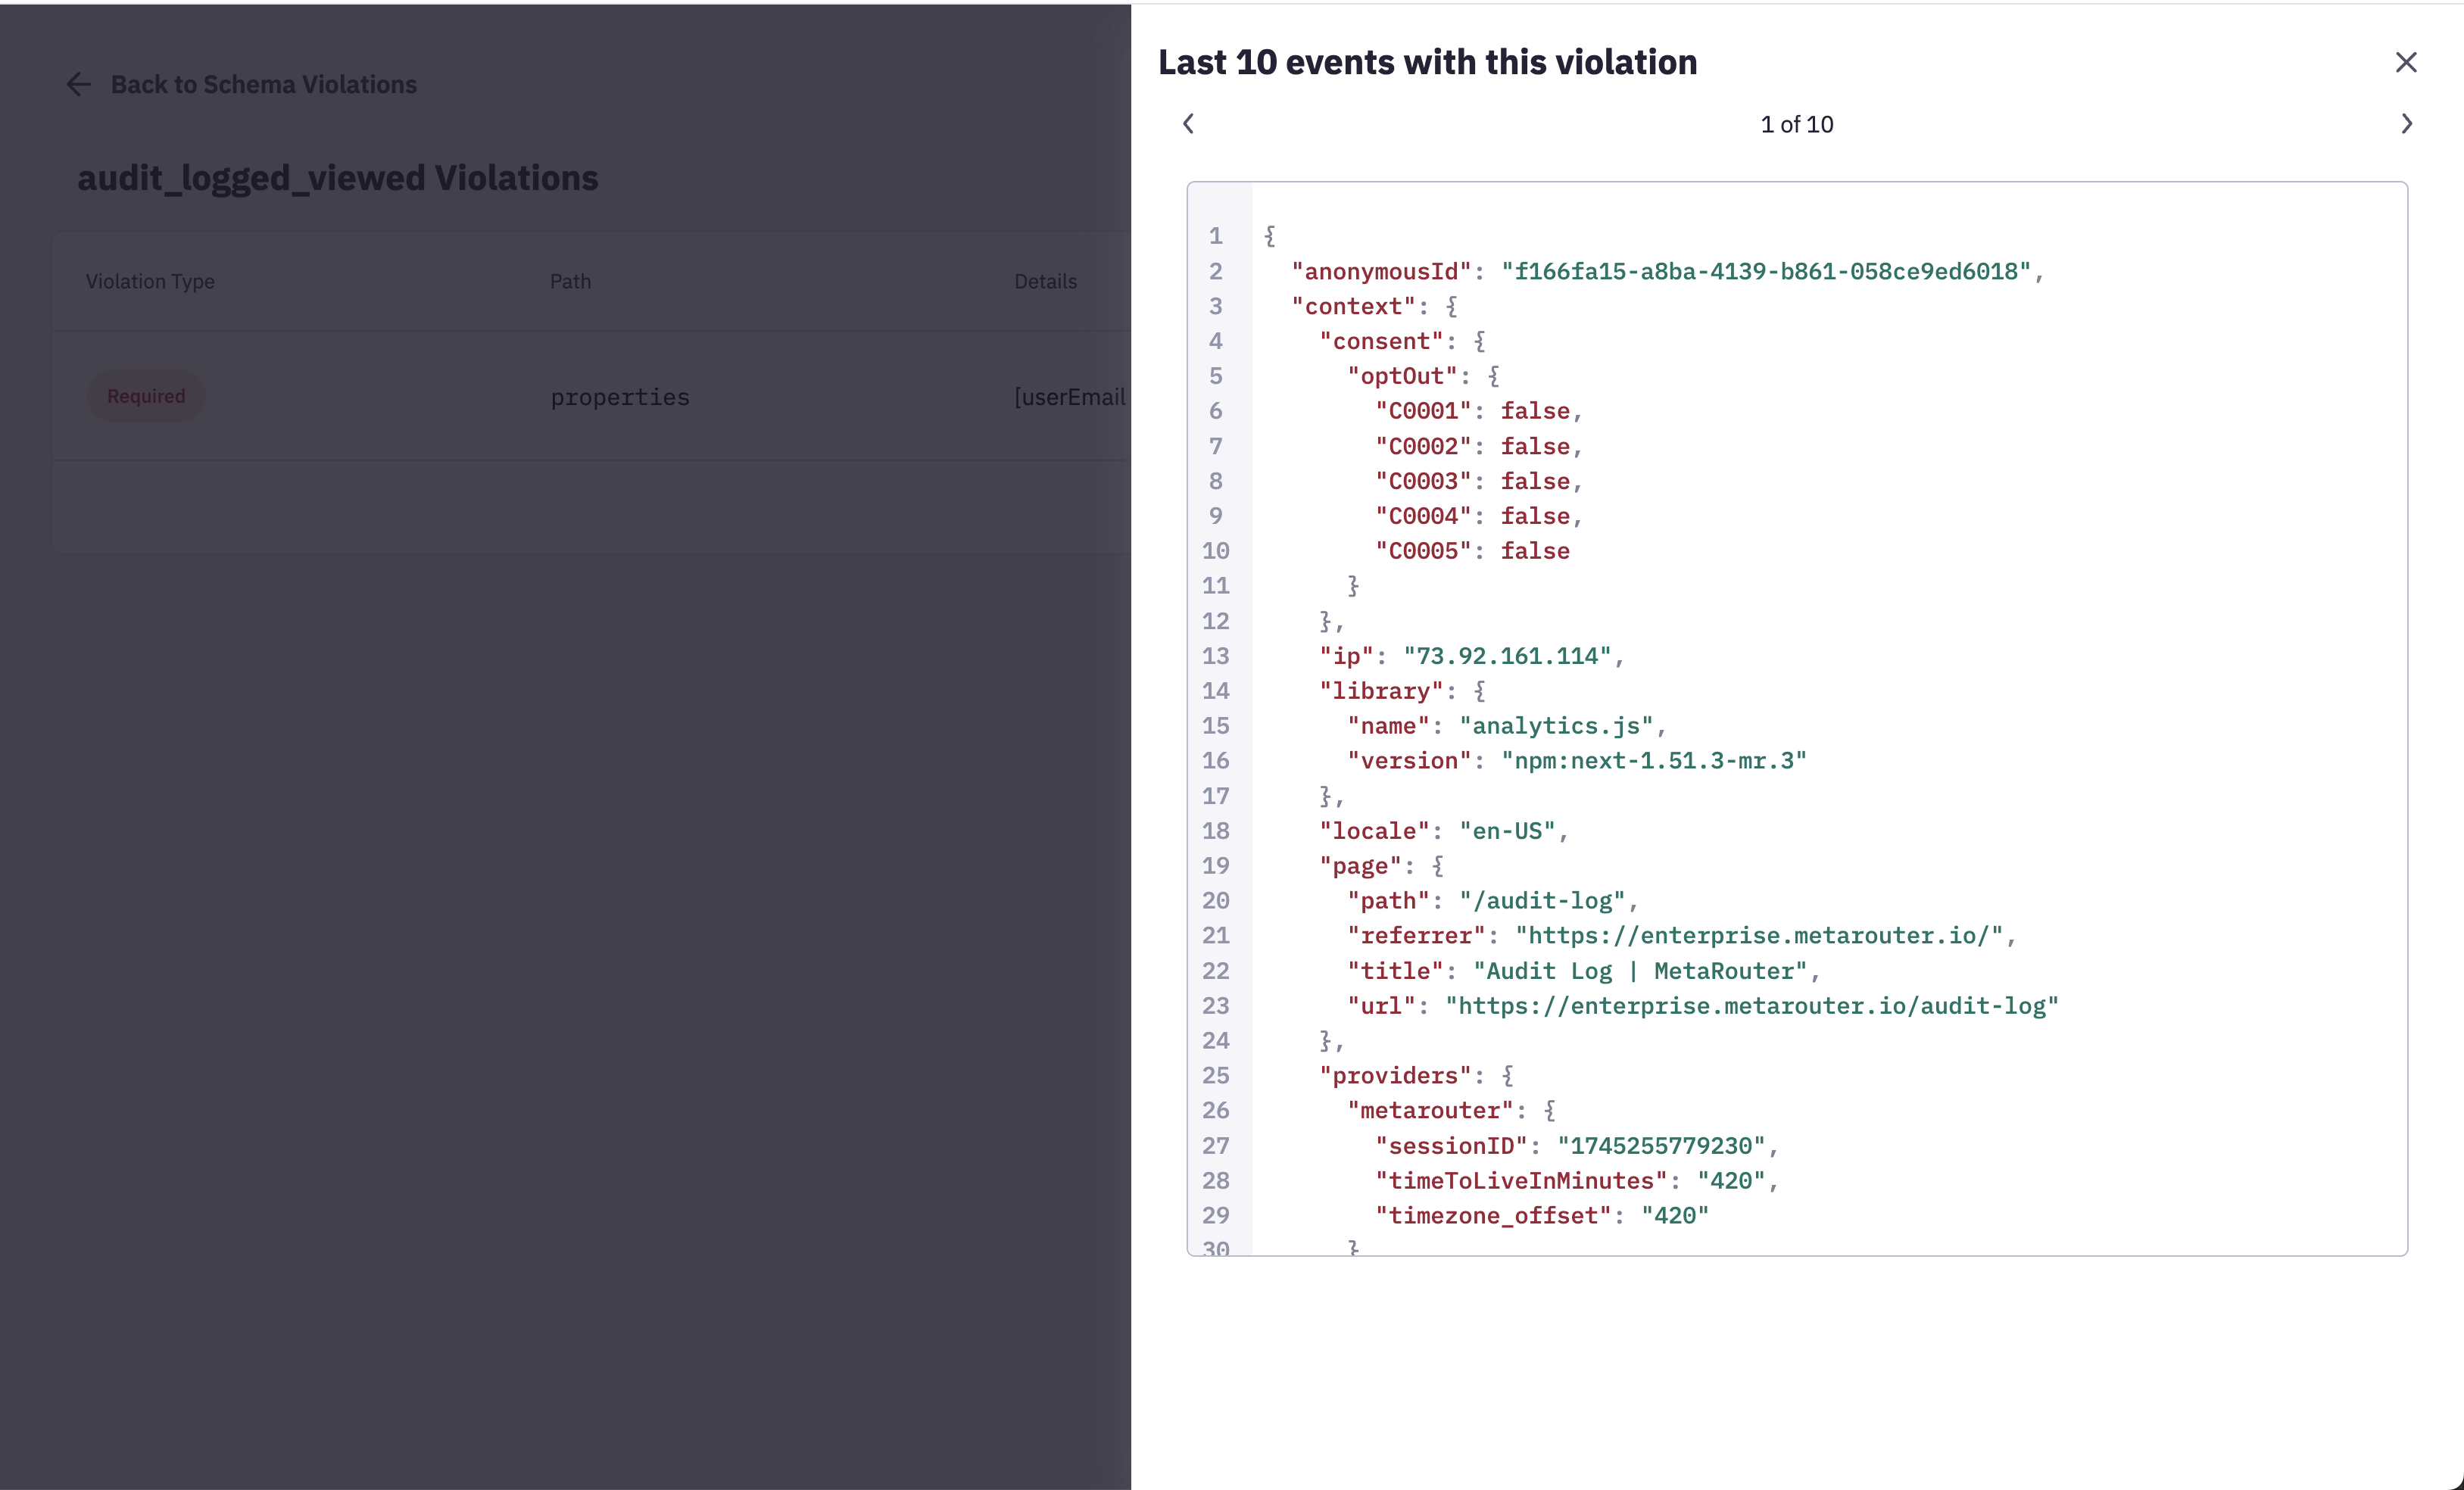Click the Path column header
This screenshot has width=2464, height=1490.
pos(570,282)
